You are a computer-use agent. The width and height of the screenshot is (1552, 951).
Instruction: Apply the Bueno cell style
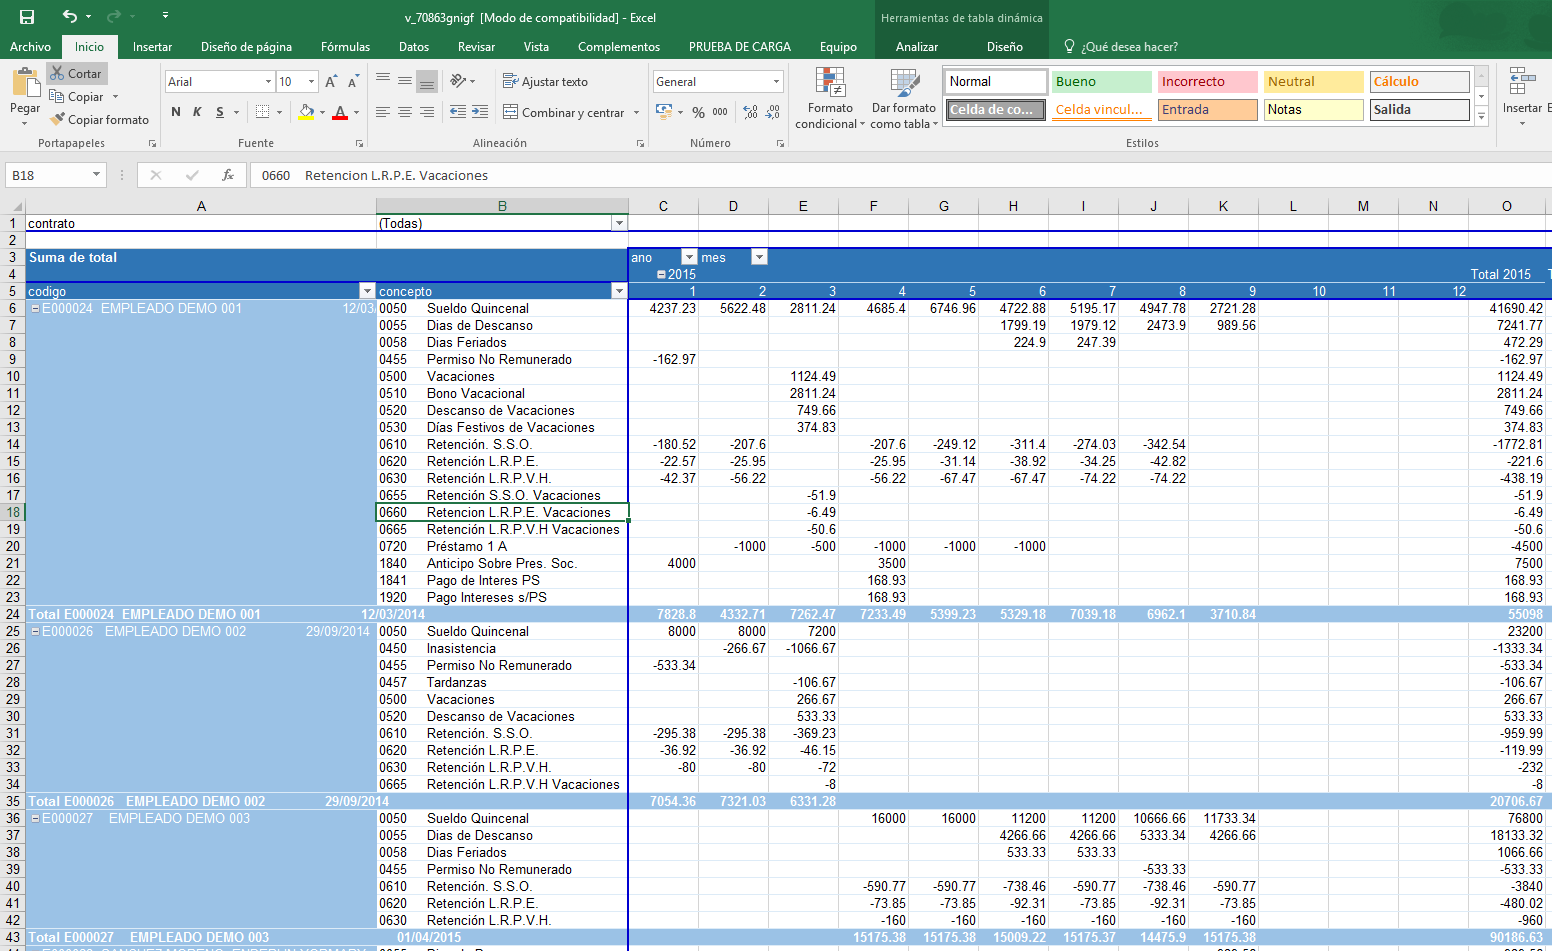point(1101,82)
